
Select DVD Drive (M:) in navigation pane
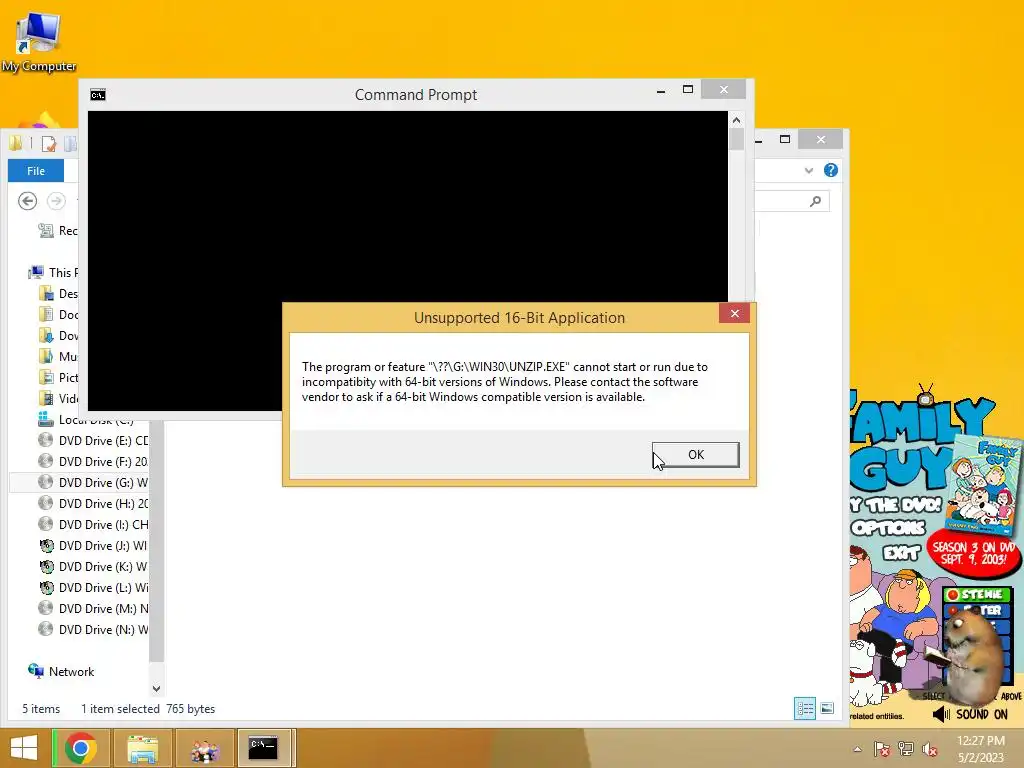[x=93, y=608]
